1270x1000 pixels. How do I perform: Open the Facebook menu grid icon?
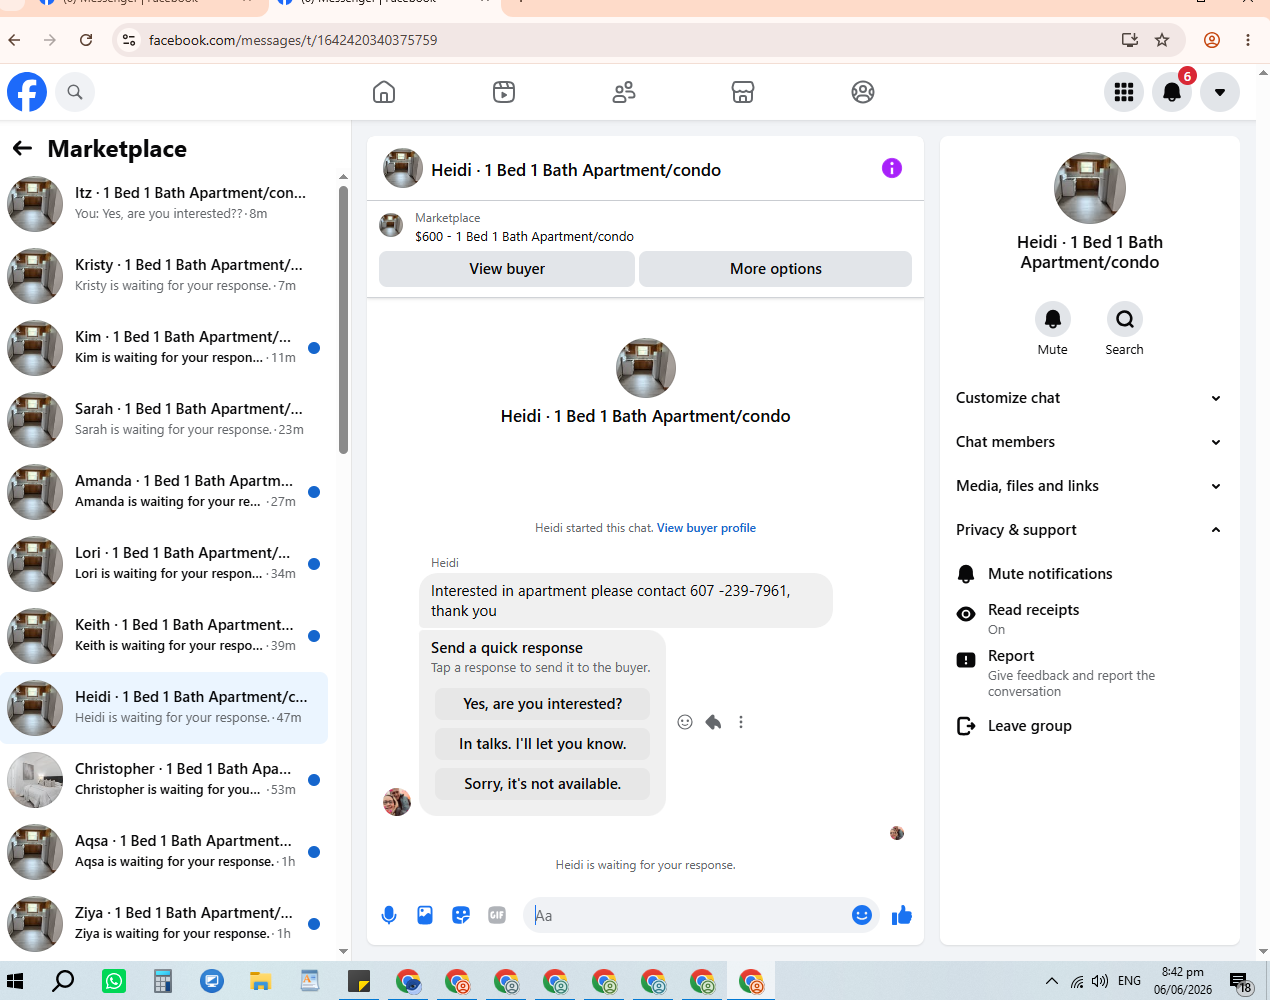click(x=1124, y=92)
